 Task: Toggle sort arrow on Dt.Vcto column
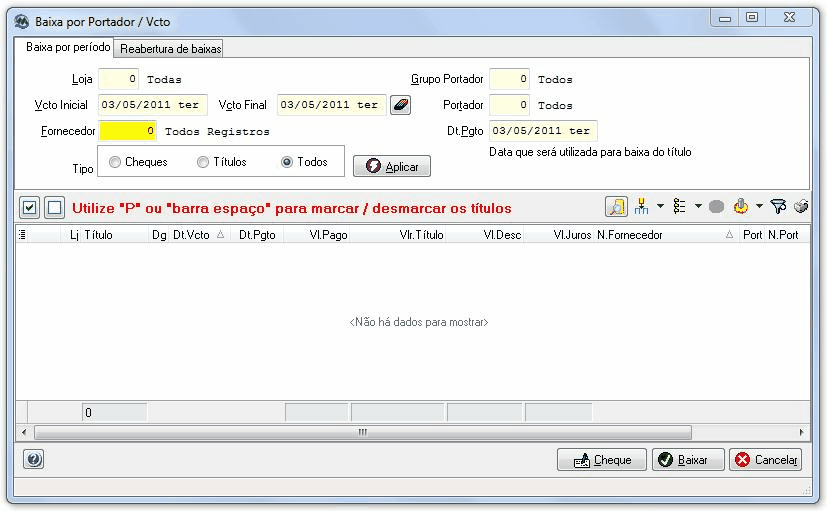(x=220, y=235)
